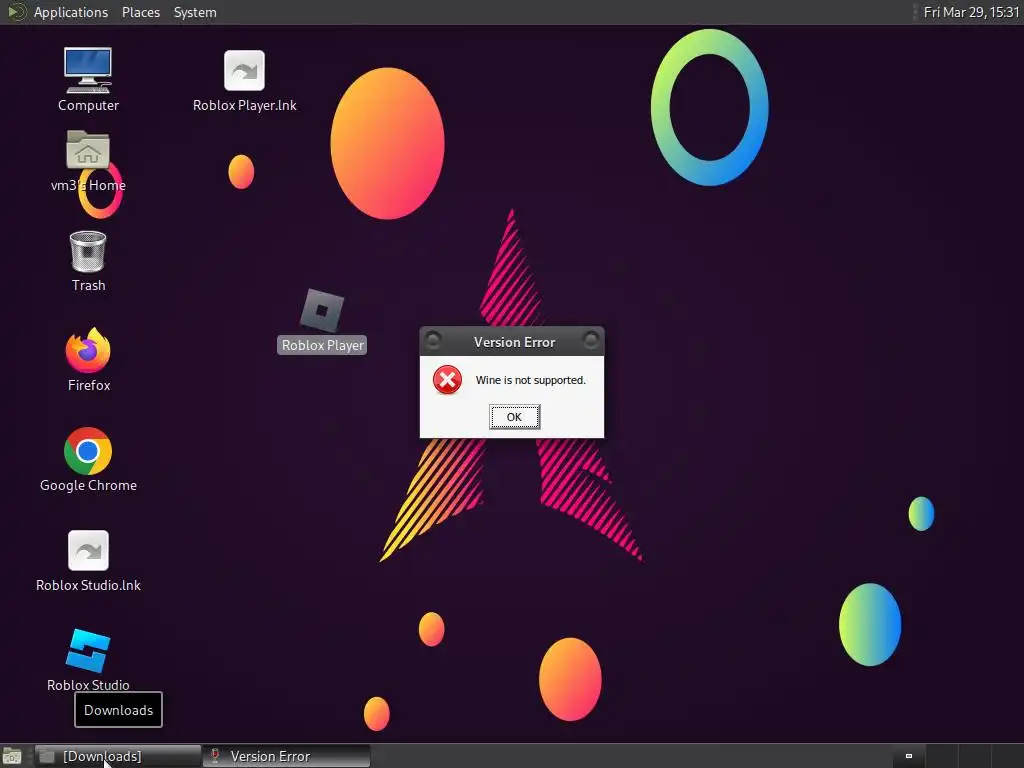Click the red error icon in dialog
This screenshot has height=768, width=1024.
coord(447,379)
